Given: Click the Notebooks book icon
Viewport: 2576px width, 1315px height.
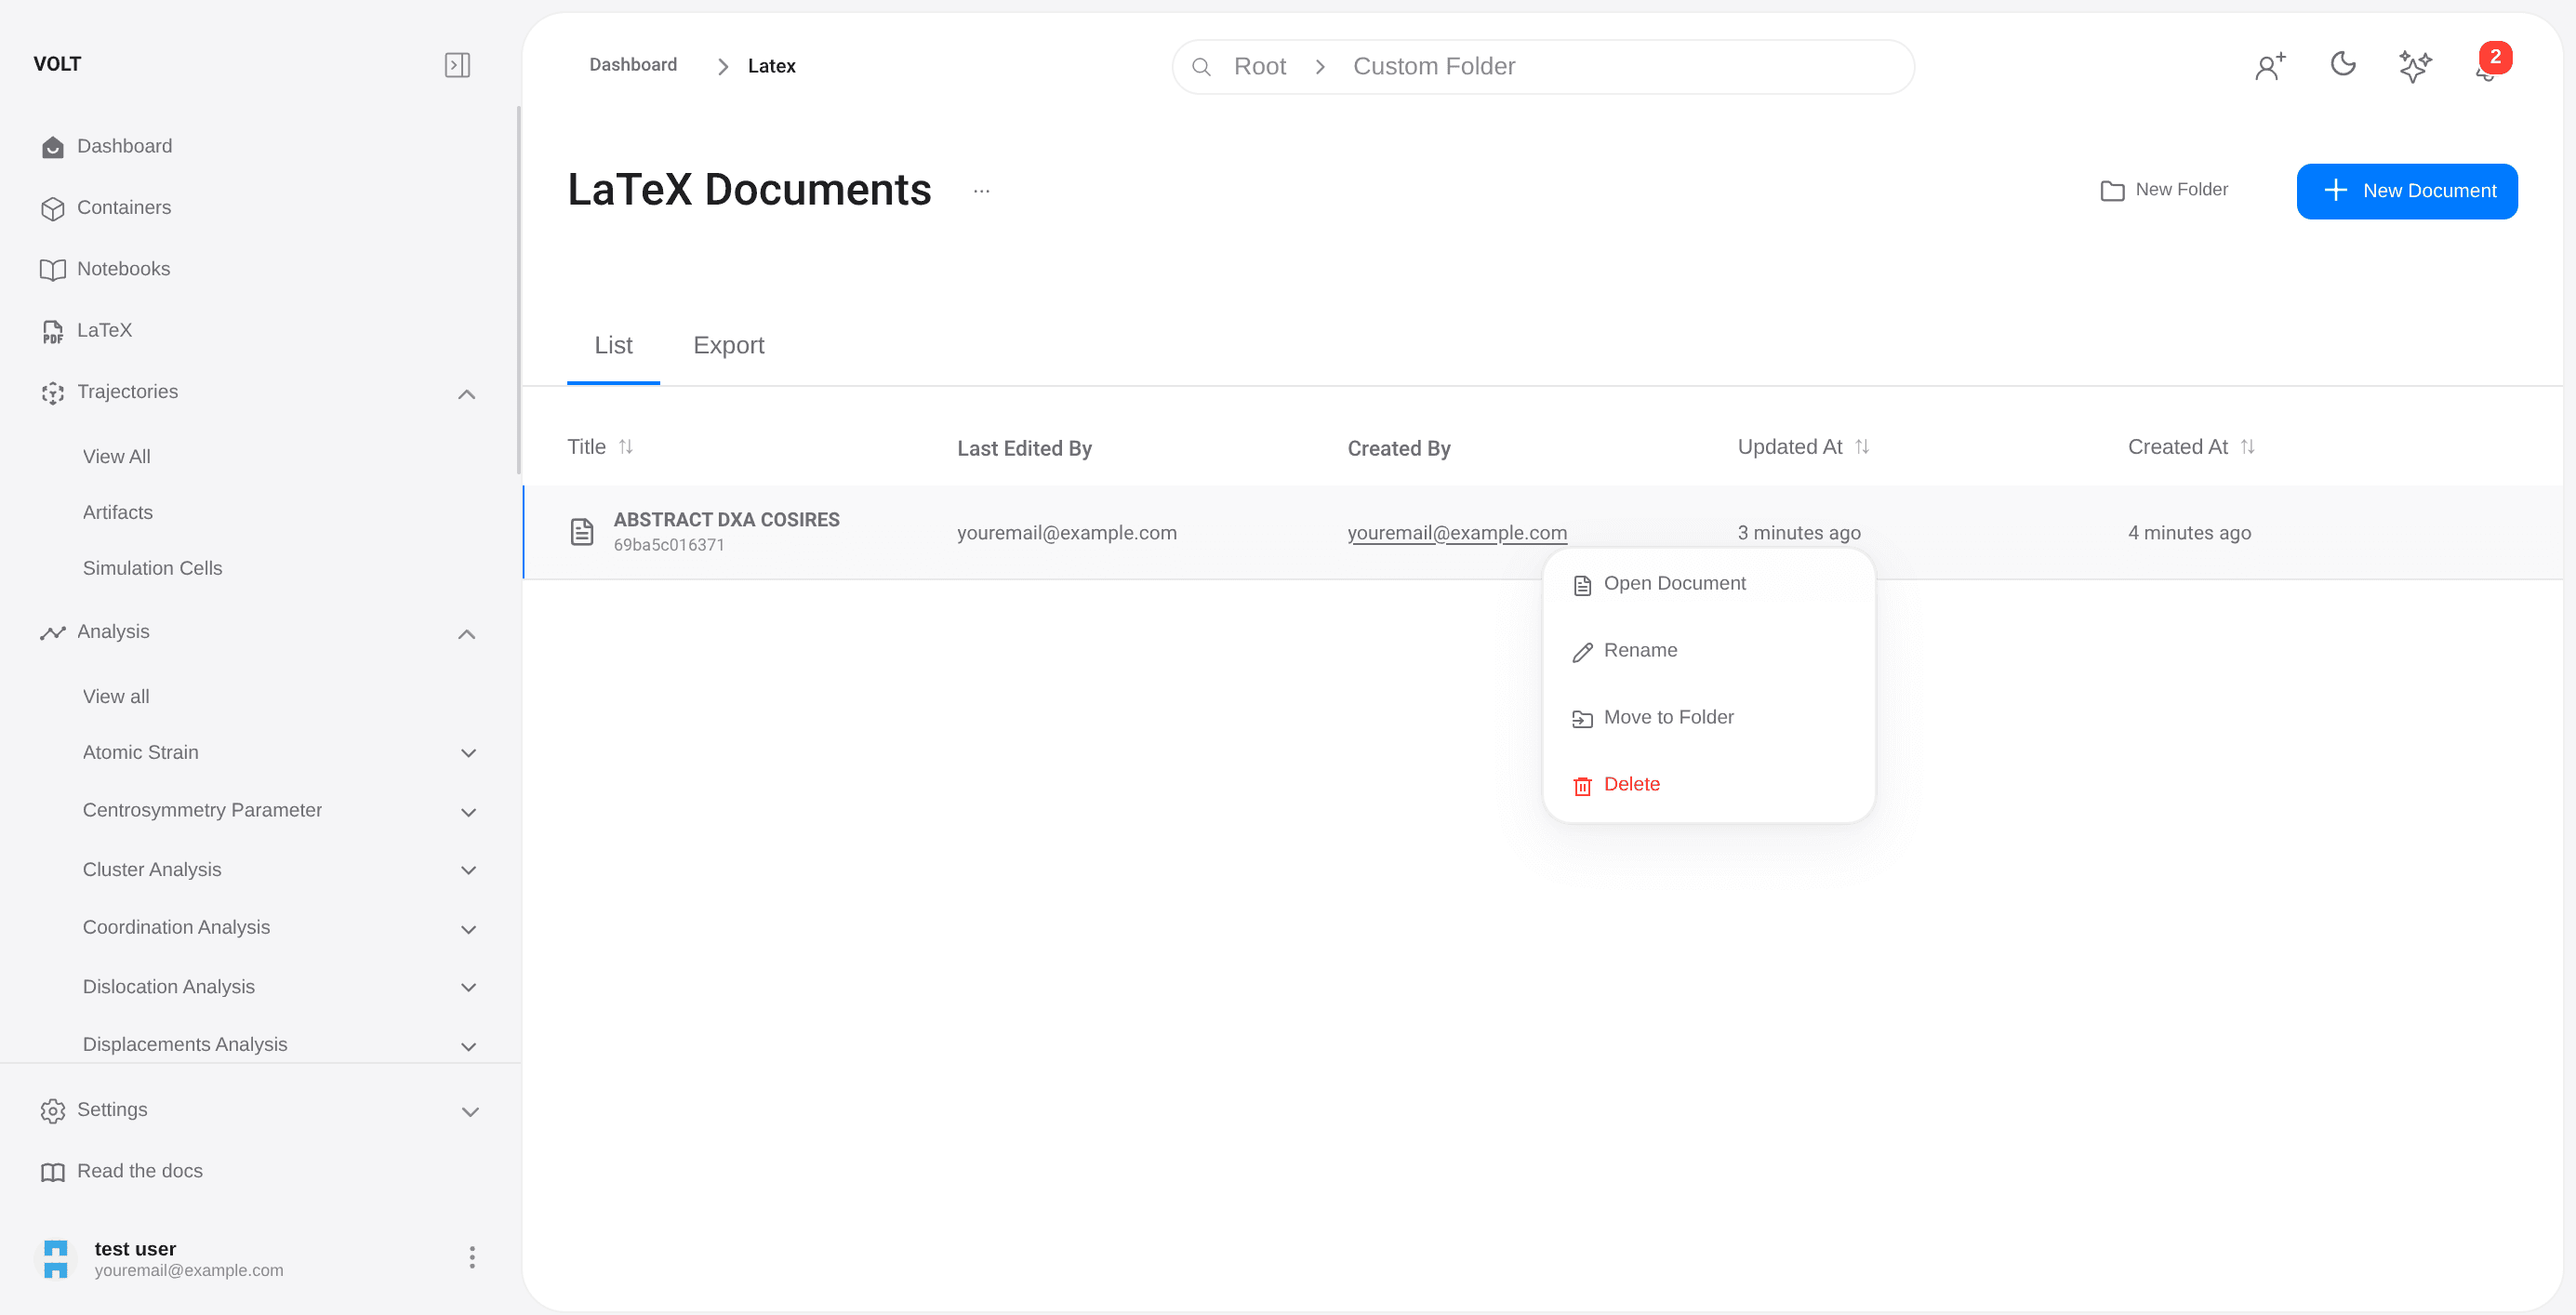Looking at the screenshot, I should [x=52, y=269].
